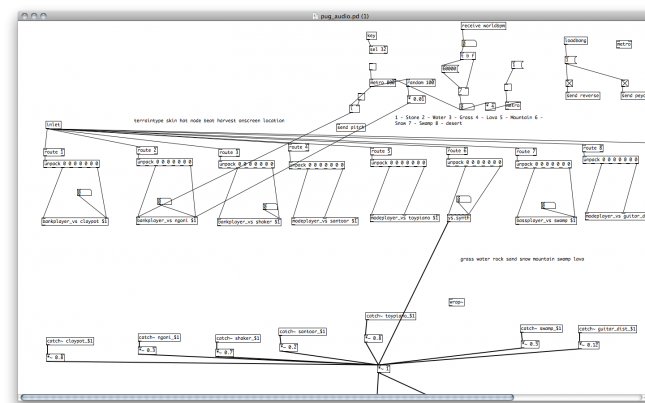
Task: Toggle the crossed box above the rightmost send object
Action: point(625,82)
